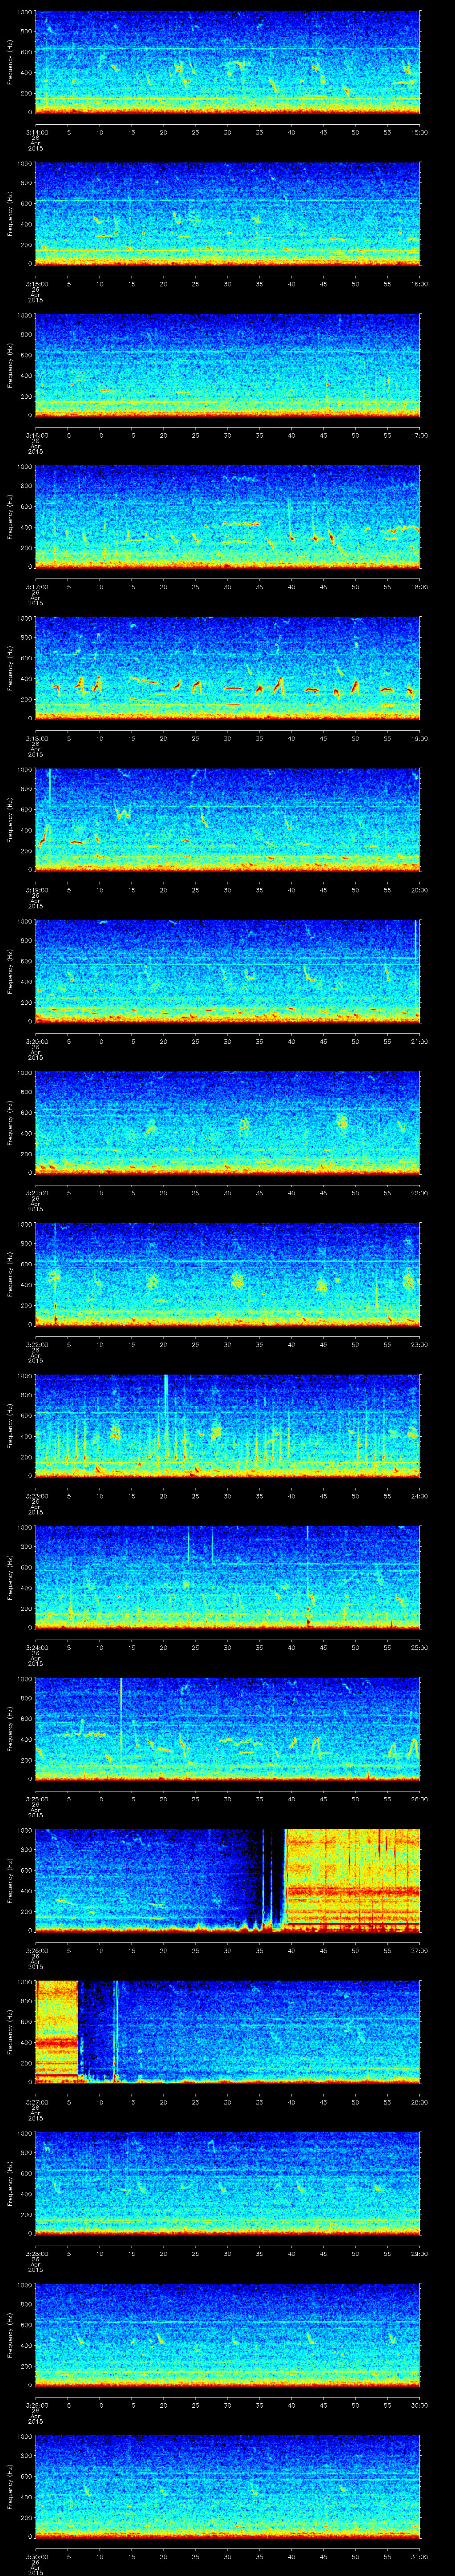Select the spectrogram panel ending at 20:00
455x2576 pixels.
point(227,820)
